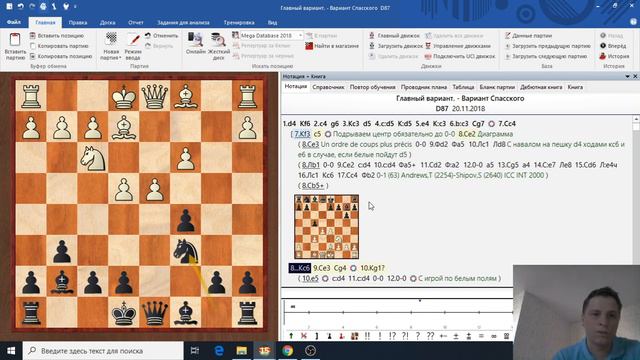Screen dimensions: 640x360
Task: Click Копировать партию in ribbon
Action: click(59, 46)
